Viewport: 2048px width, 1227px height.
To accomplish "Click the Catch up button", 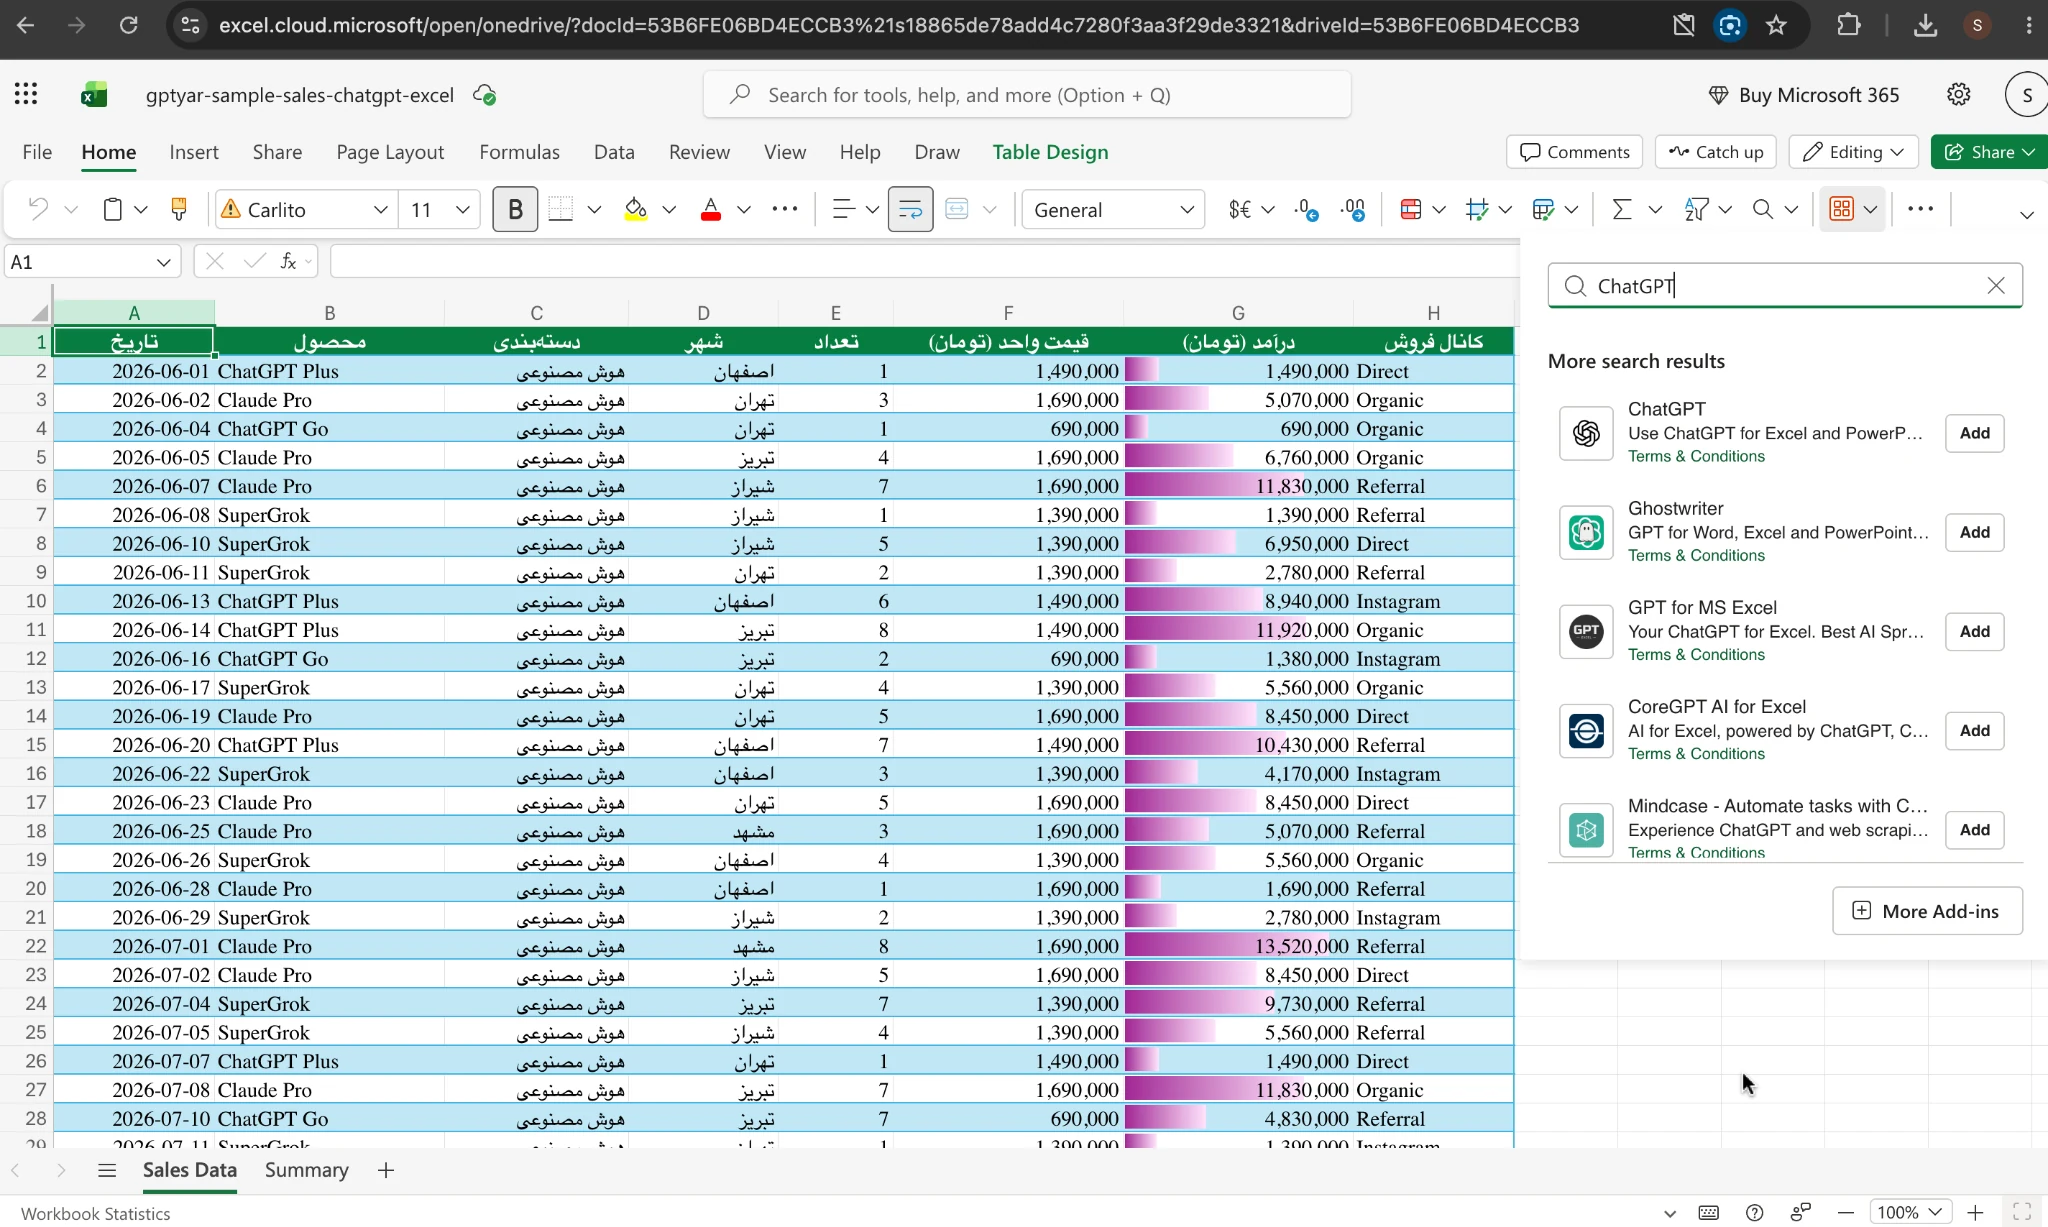I will coord(1715,152).
